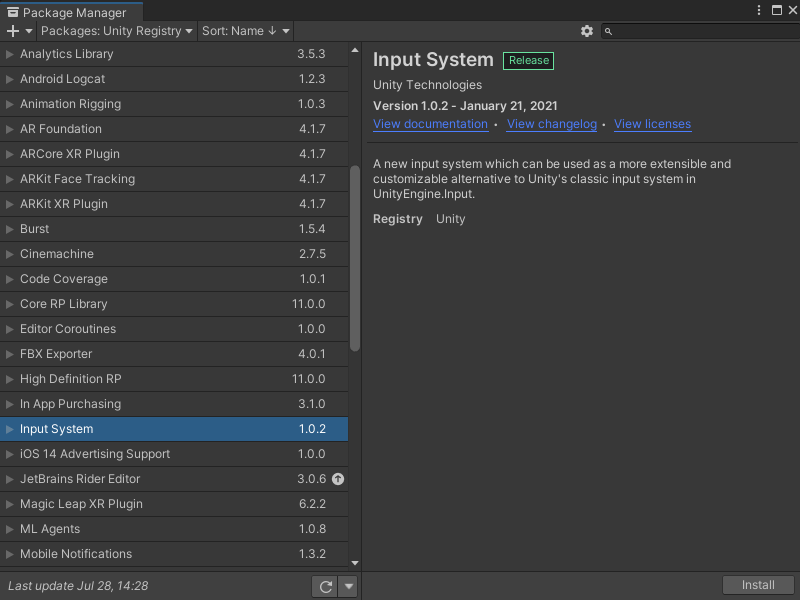800x600 pixels.
Task: Open the three-dot window options menu
Action: [x=758, y=9]
